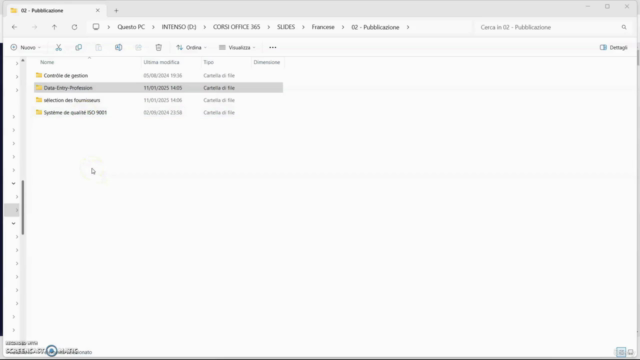Navigate to Francese breadcrumb
This screenshot has height=360, width=640.
coord(323,27)
